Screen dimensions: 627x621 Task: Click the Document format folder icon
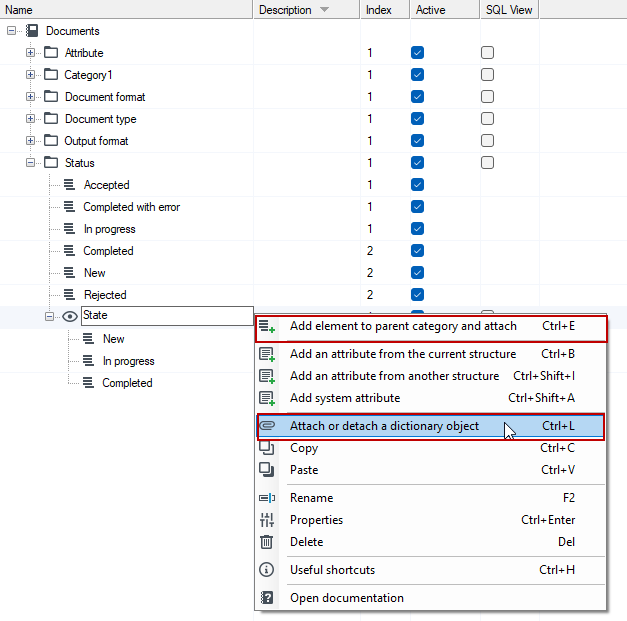coord(51,96)
